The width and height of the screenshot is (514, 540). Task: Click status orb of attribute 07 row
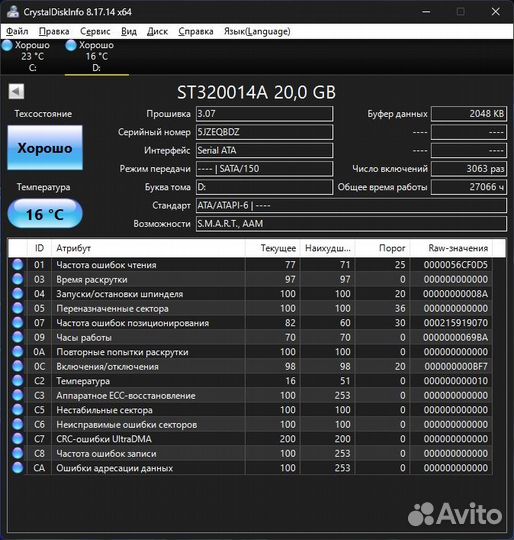point(18,323)
